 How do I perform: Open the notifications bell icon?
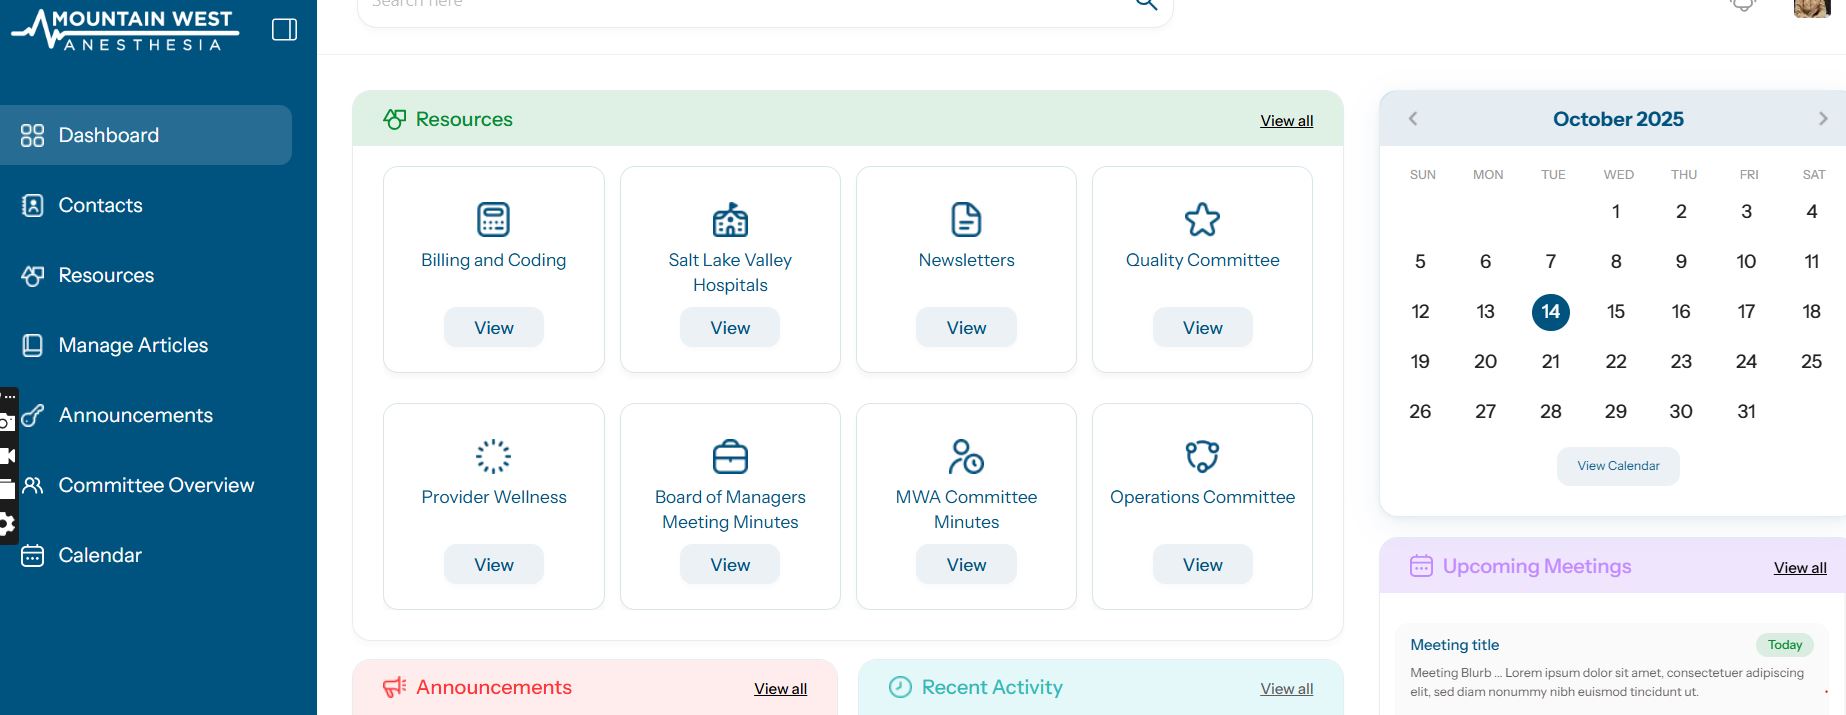pyautogui.click(x=1743, y=5)
